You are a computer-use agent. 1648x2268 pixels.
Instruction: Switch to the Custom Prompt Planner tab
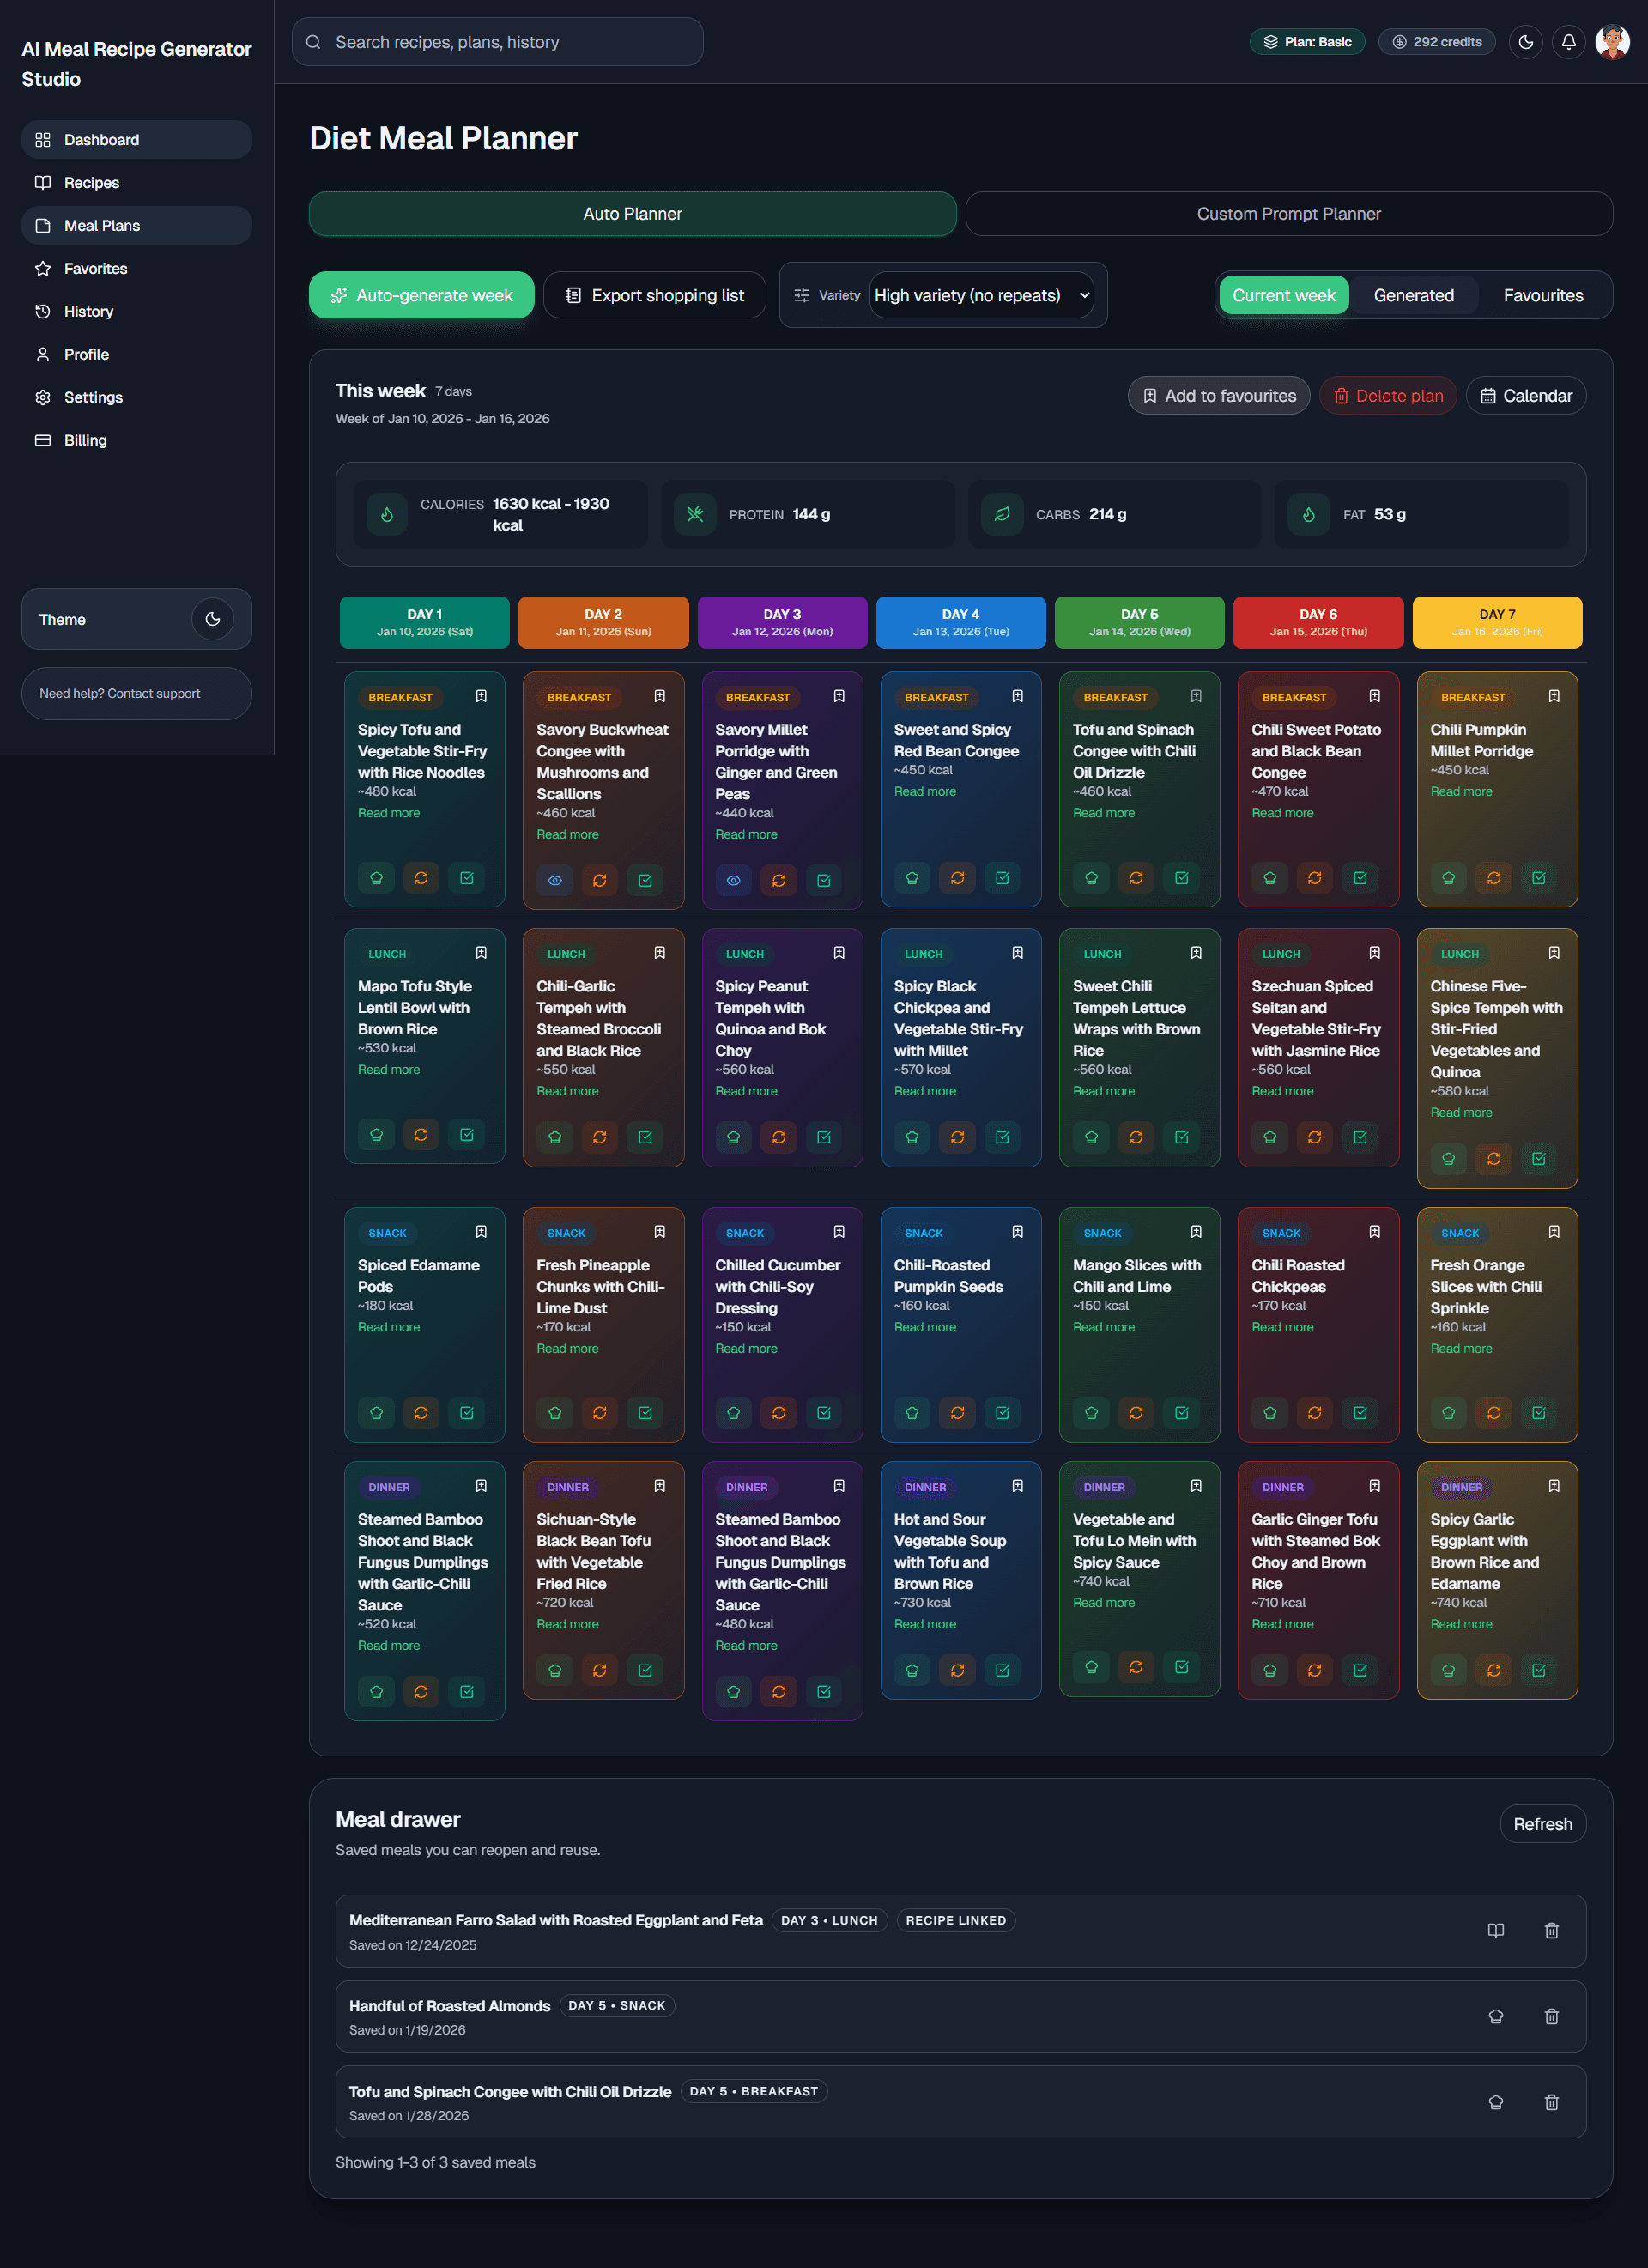tap(1288, 213)
